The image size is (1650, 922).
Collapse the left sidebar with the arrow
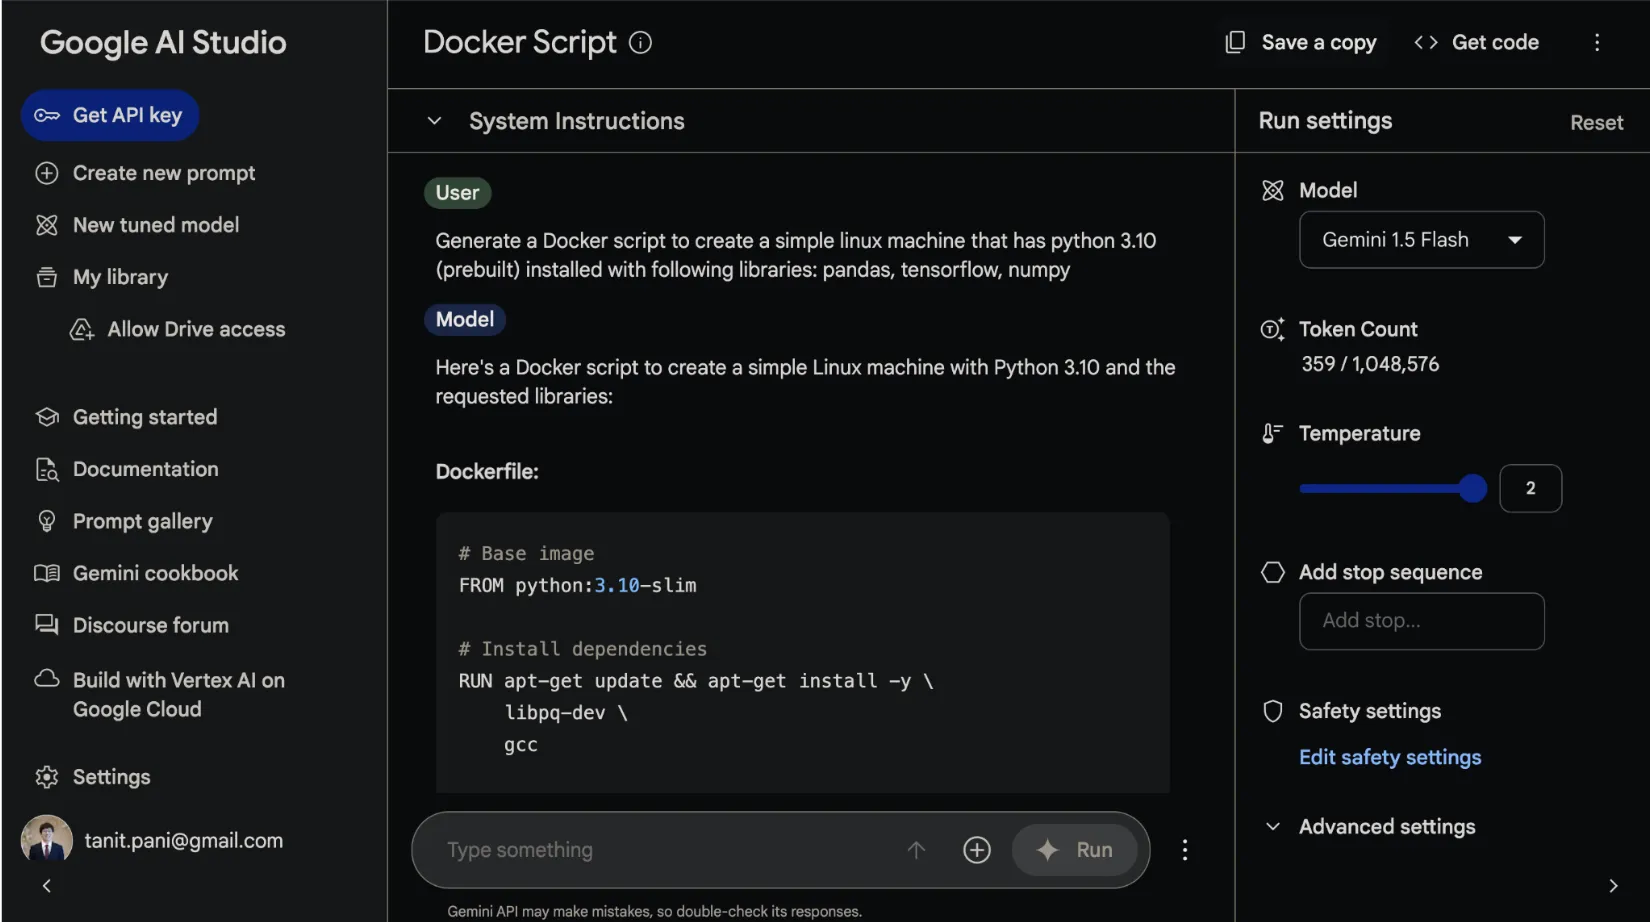click(47, 886)
